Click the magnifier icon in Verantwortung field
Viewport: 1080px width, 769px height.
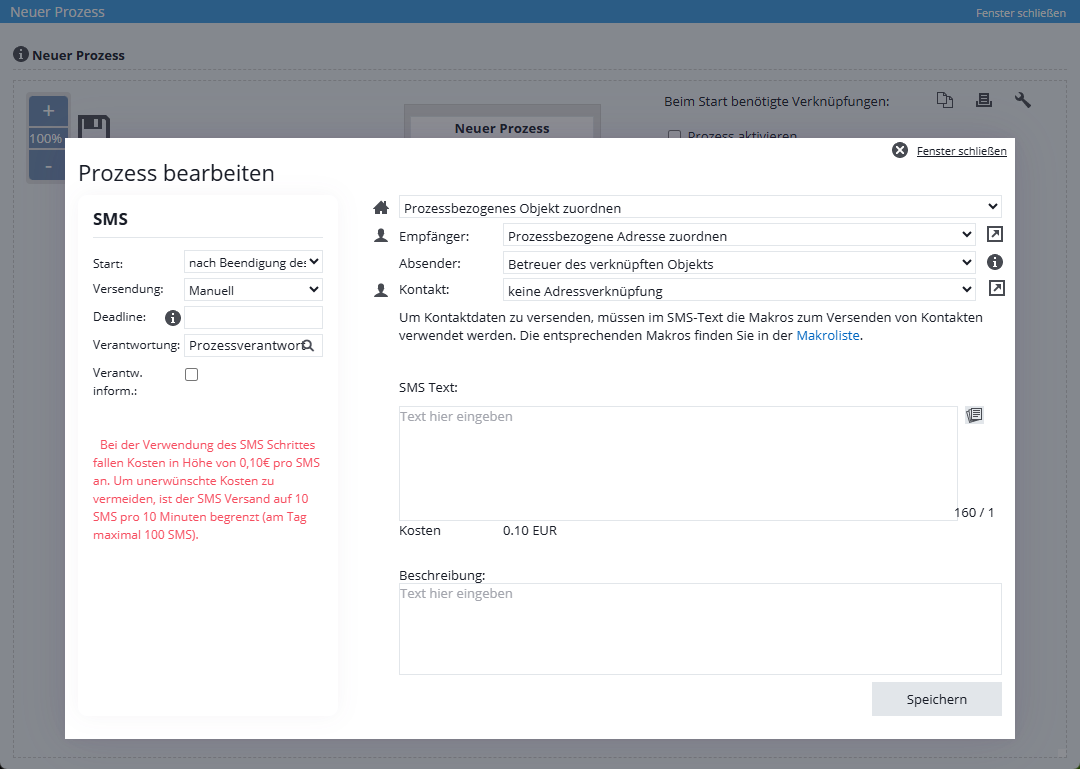tap(308, 345)
